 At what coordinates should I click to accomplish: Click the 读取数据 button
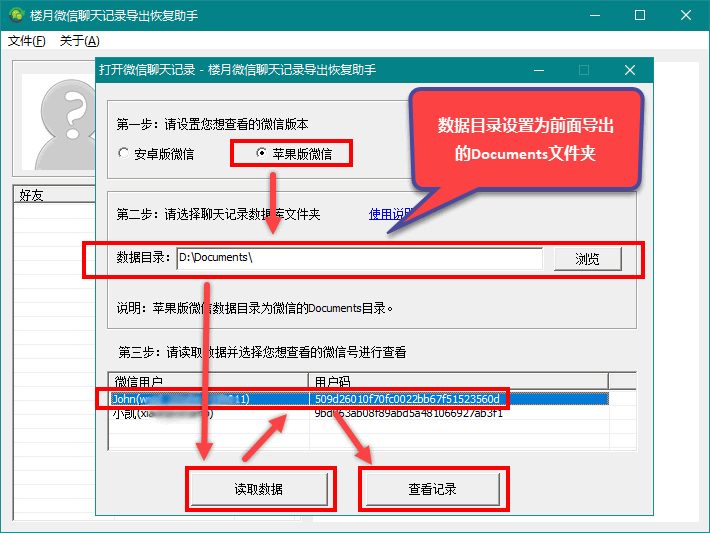click(x=259, y=489)
